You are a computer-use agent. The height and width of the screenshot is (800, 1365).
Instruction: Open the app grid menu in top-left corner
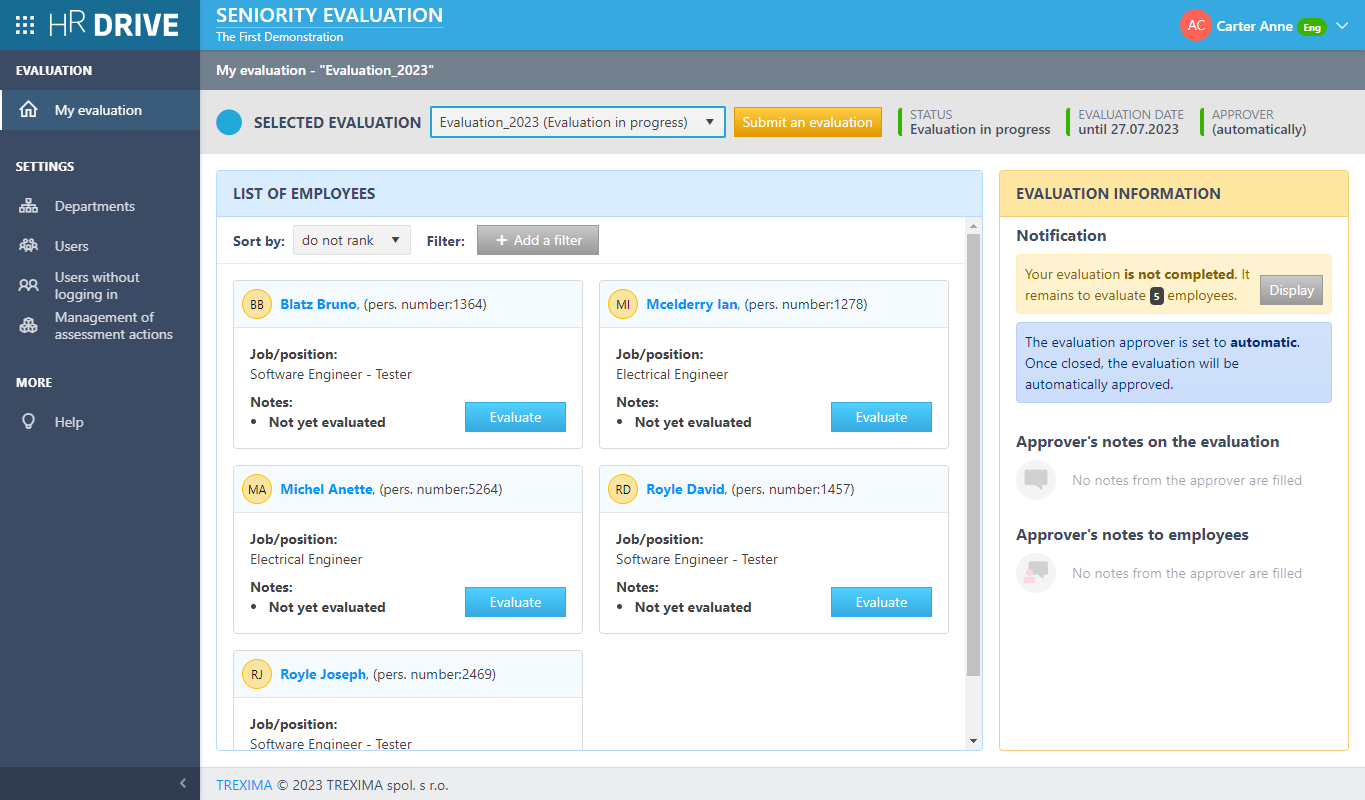[x=25, y=24]
